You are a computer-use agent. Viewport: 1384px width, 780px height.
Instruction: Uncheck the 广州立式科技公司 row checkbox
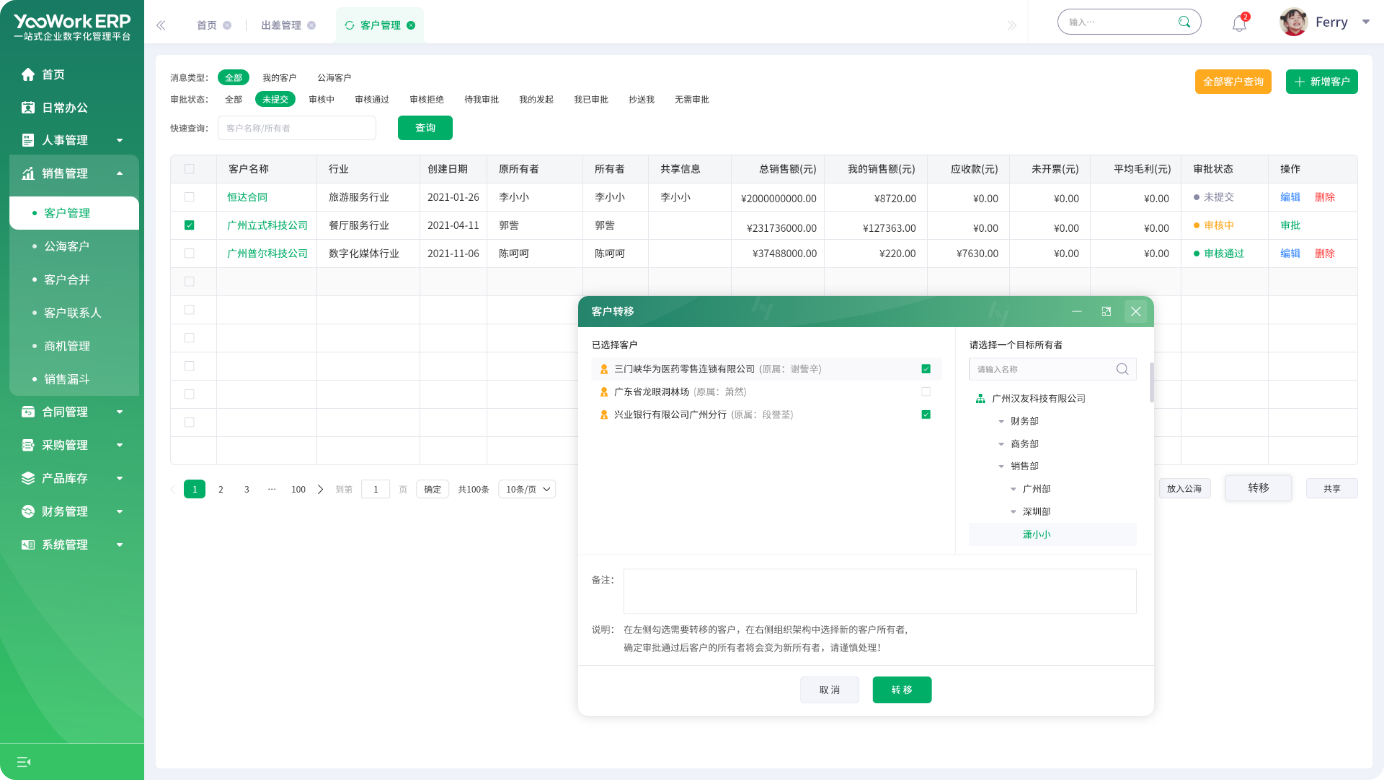pos(189,225)
